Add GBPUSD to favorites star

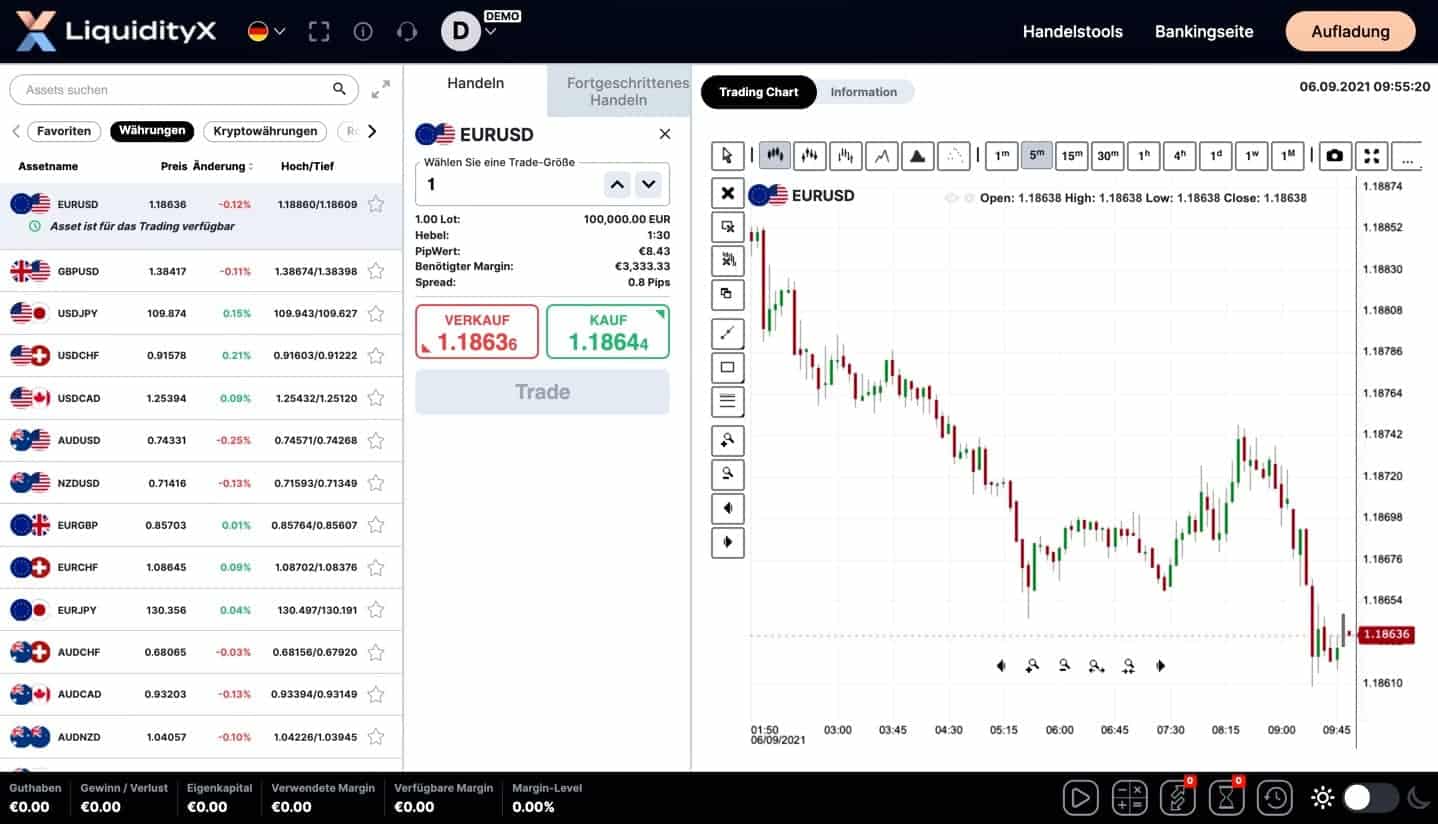[x=376, y=271]
